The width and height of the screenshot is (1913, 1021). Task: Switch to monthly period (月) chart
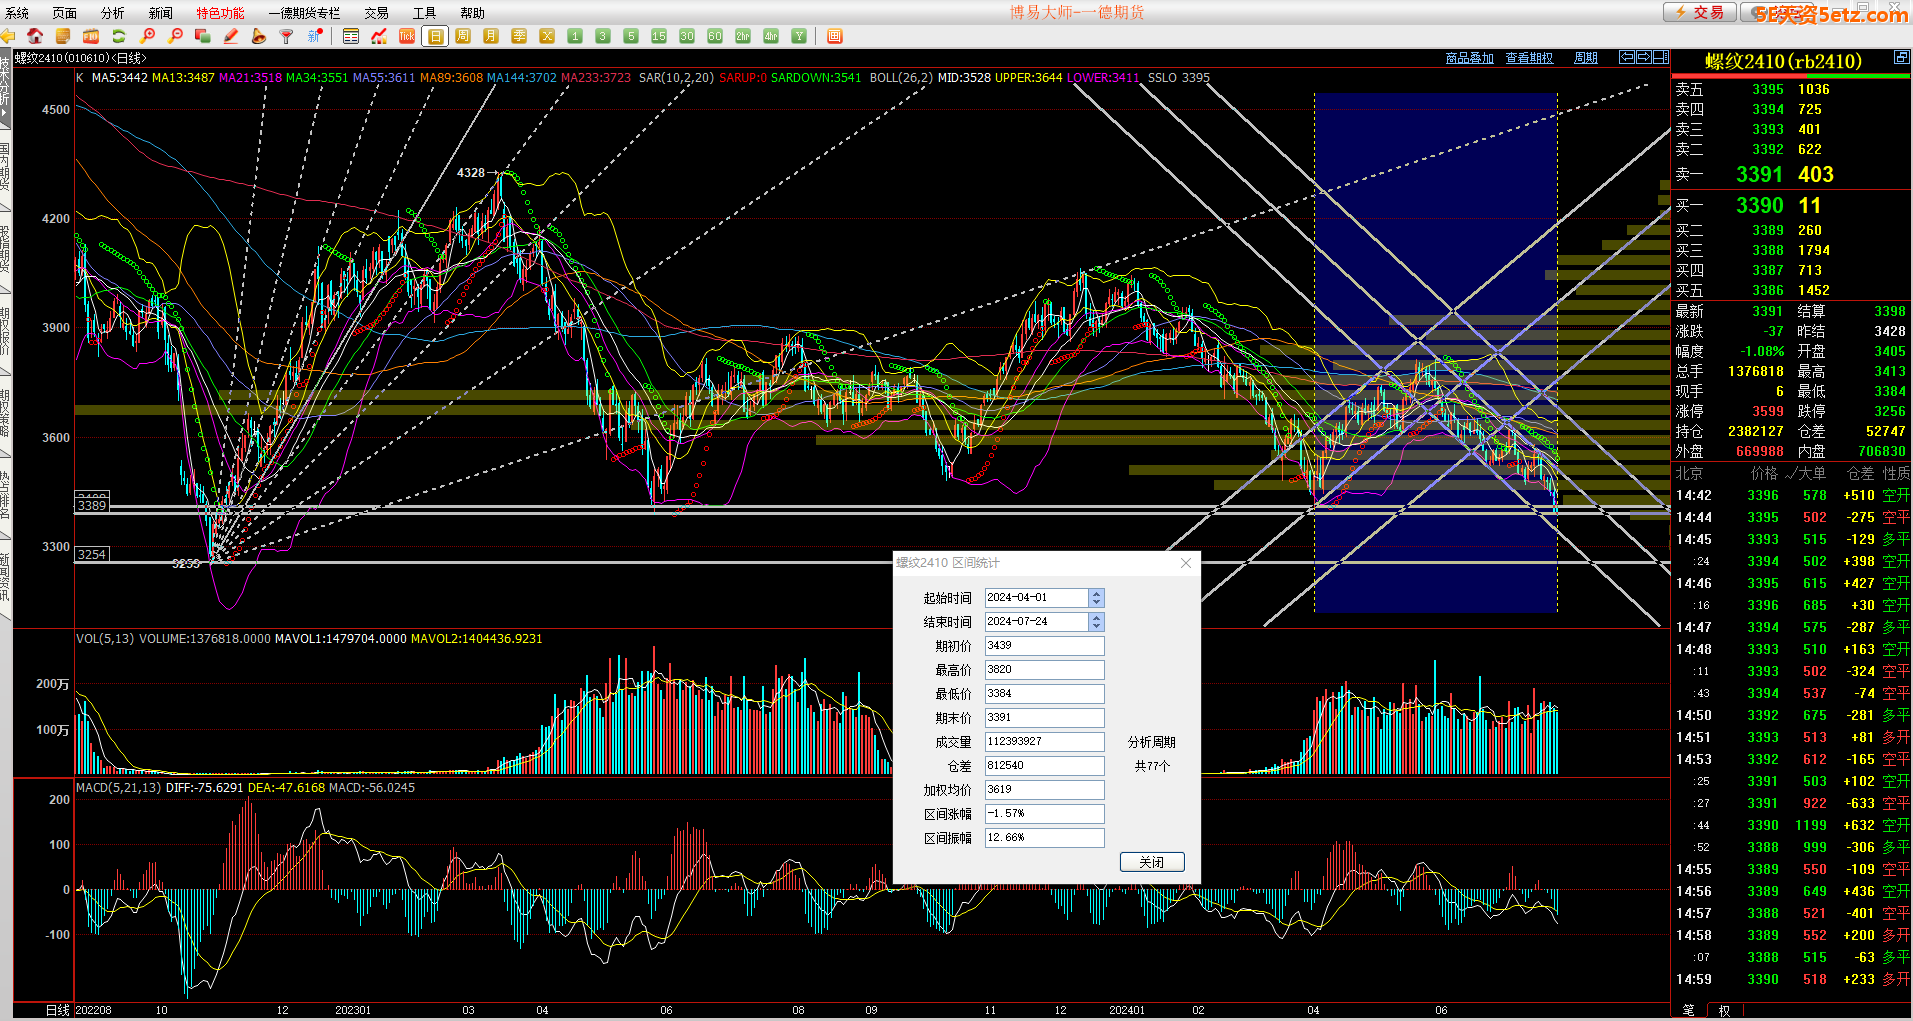491,36
